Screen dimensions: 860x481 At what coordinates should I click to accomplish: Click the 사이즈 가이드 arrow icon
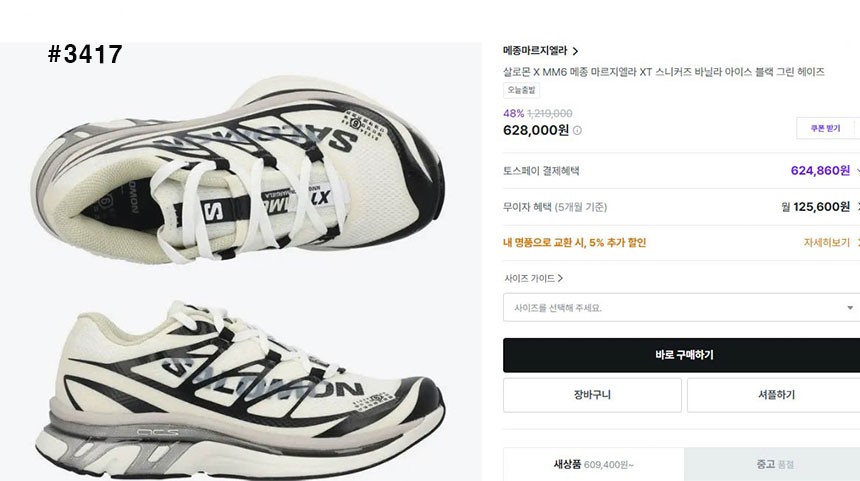[560, 278]
